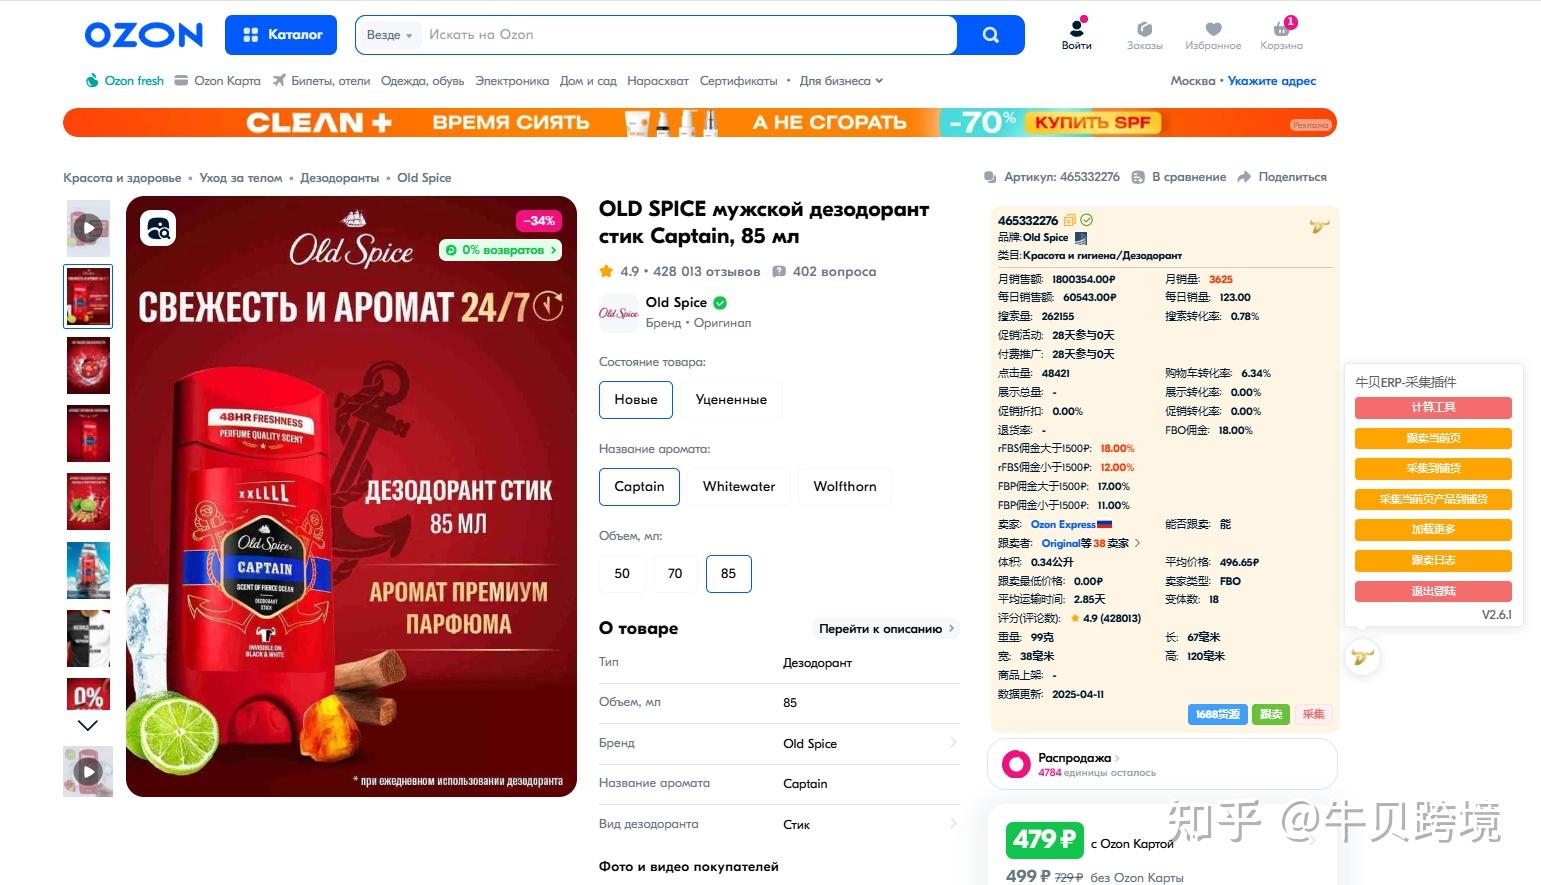The image size is (1541, 885).
Task: Open the shopping cart icon
Action: (x=1281, y=29)
